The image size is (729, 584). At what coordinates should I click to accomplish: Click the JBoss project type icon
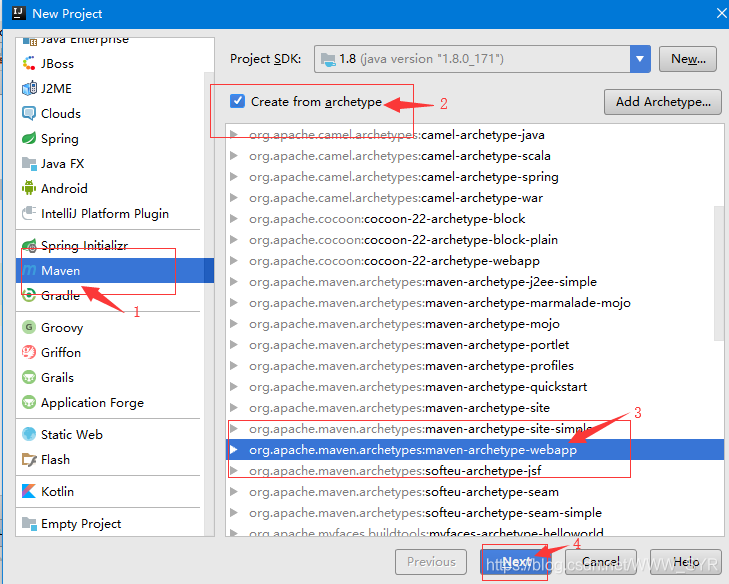point(29,63)
